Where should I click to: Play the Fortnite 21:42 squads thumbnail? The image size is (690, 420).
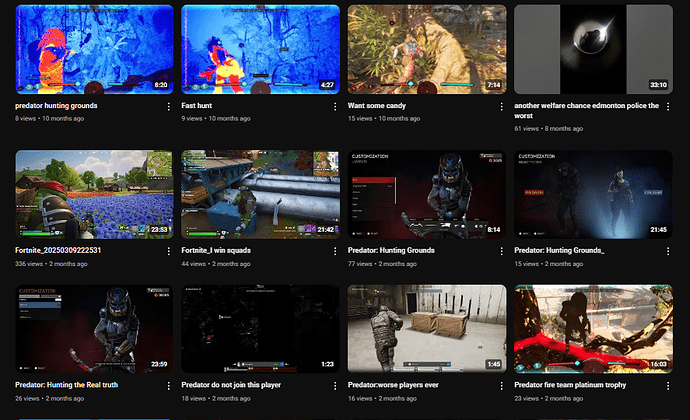(261, 195)
